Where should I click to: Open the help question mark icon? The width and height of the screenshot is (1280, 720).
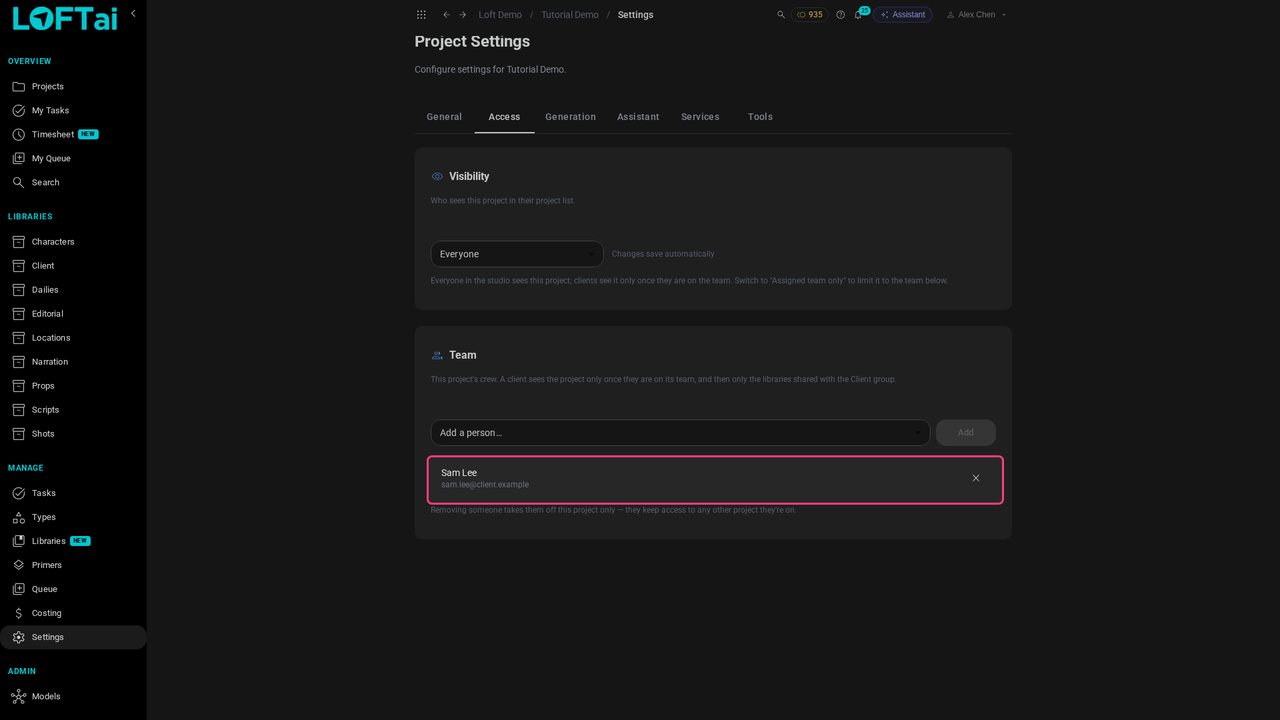tap(840, 15)
